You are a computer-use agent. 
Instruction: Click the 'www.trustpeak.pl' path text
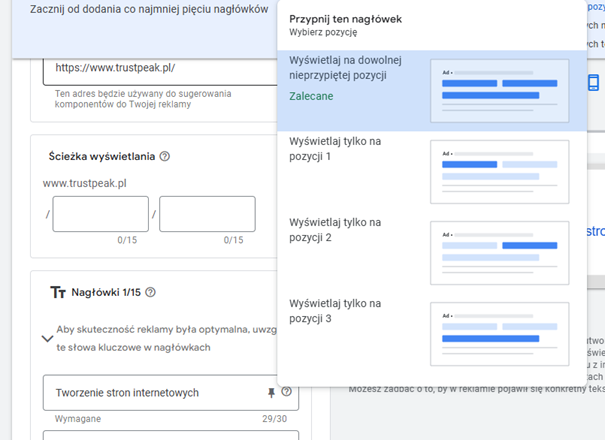84,183
